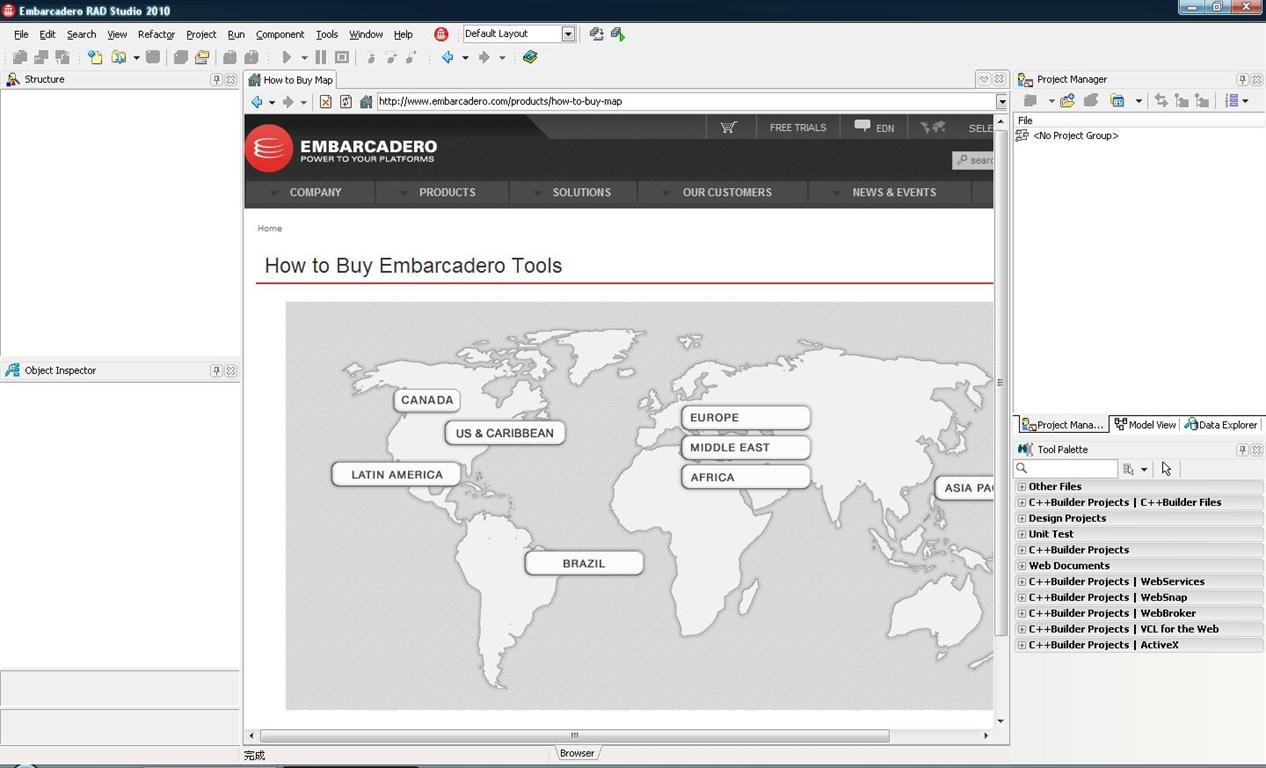1266x768 pixels.
Task: Click the Save Desktop layout icon
Action: pos(596,34)
